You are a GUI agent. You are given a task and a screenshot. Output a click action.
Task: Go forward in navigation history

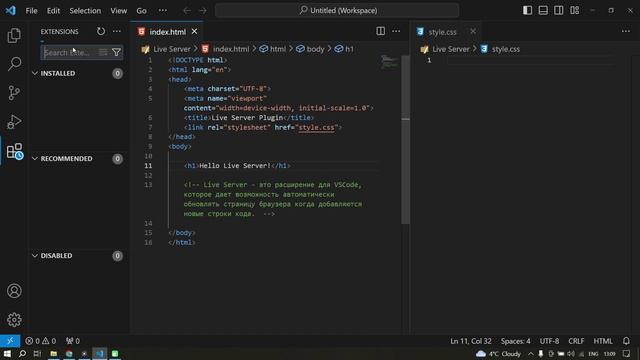coord(203,11)
